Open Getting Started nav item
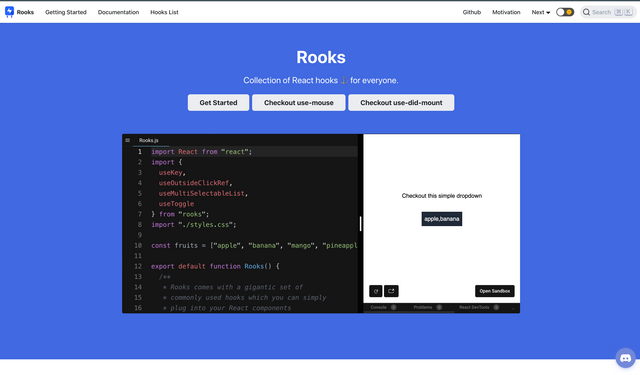The height and width of the screenshot is (375, 640). pos(66,12)
